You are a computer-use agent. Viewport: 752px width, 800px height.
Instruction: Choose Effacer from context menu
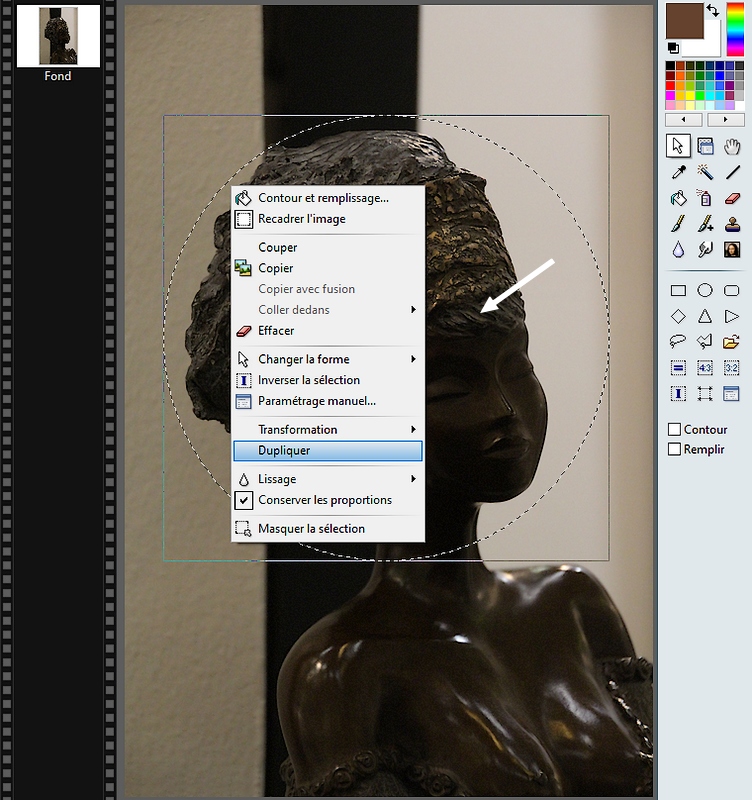coord(328,331)
